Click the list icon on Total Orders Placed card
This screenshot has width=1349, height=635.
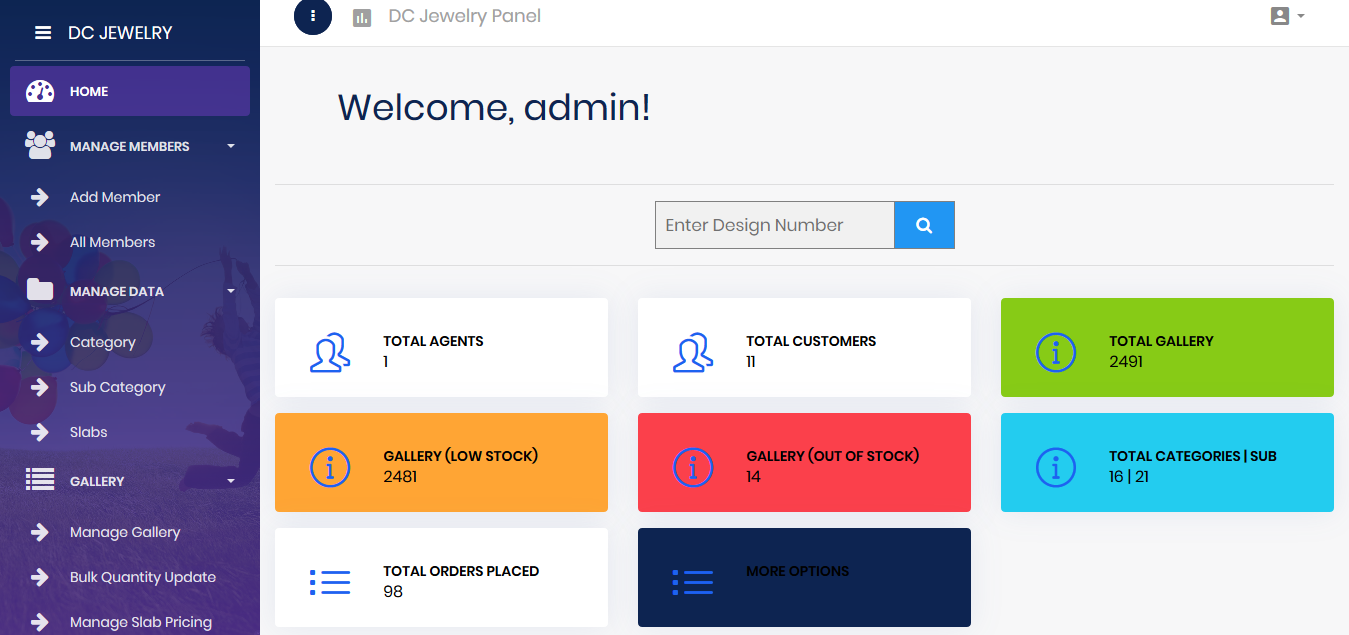pyautogui.click(x=330, y=582)
